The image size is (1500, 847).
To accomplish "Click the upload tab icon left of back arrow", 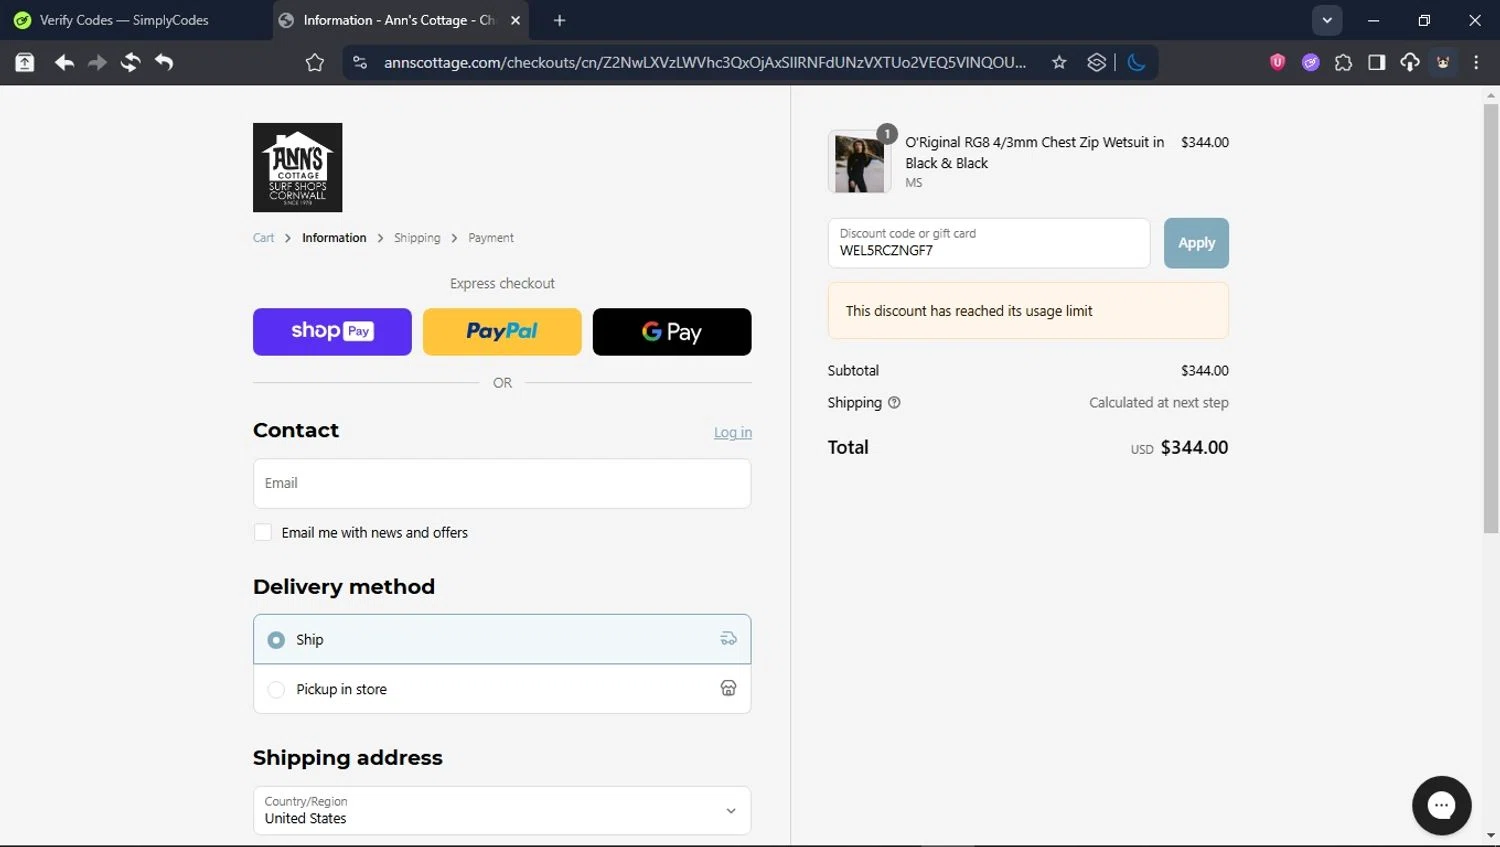I will click(x=25, y=62).
